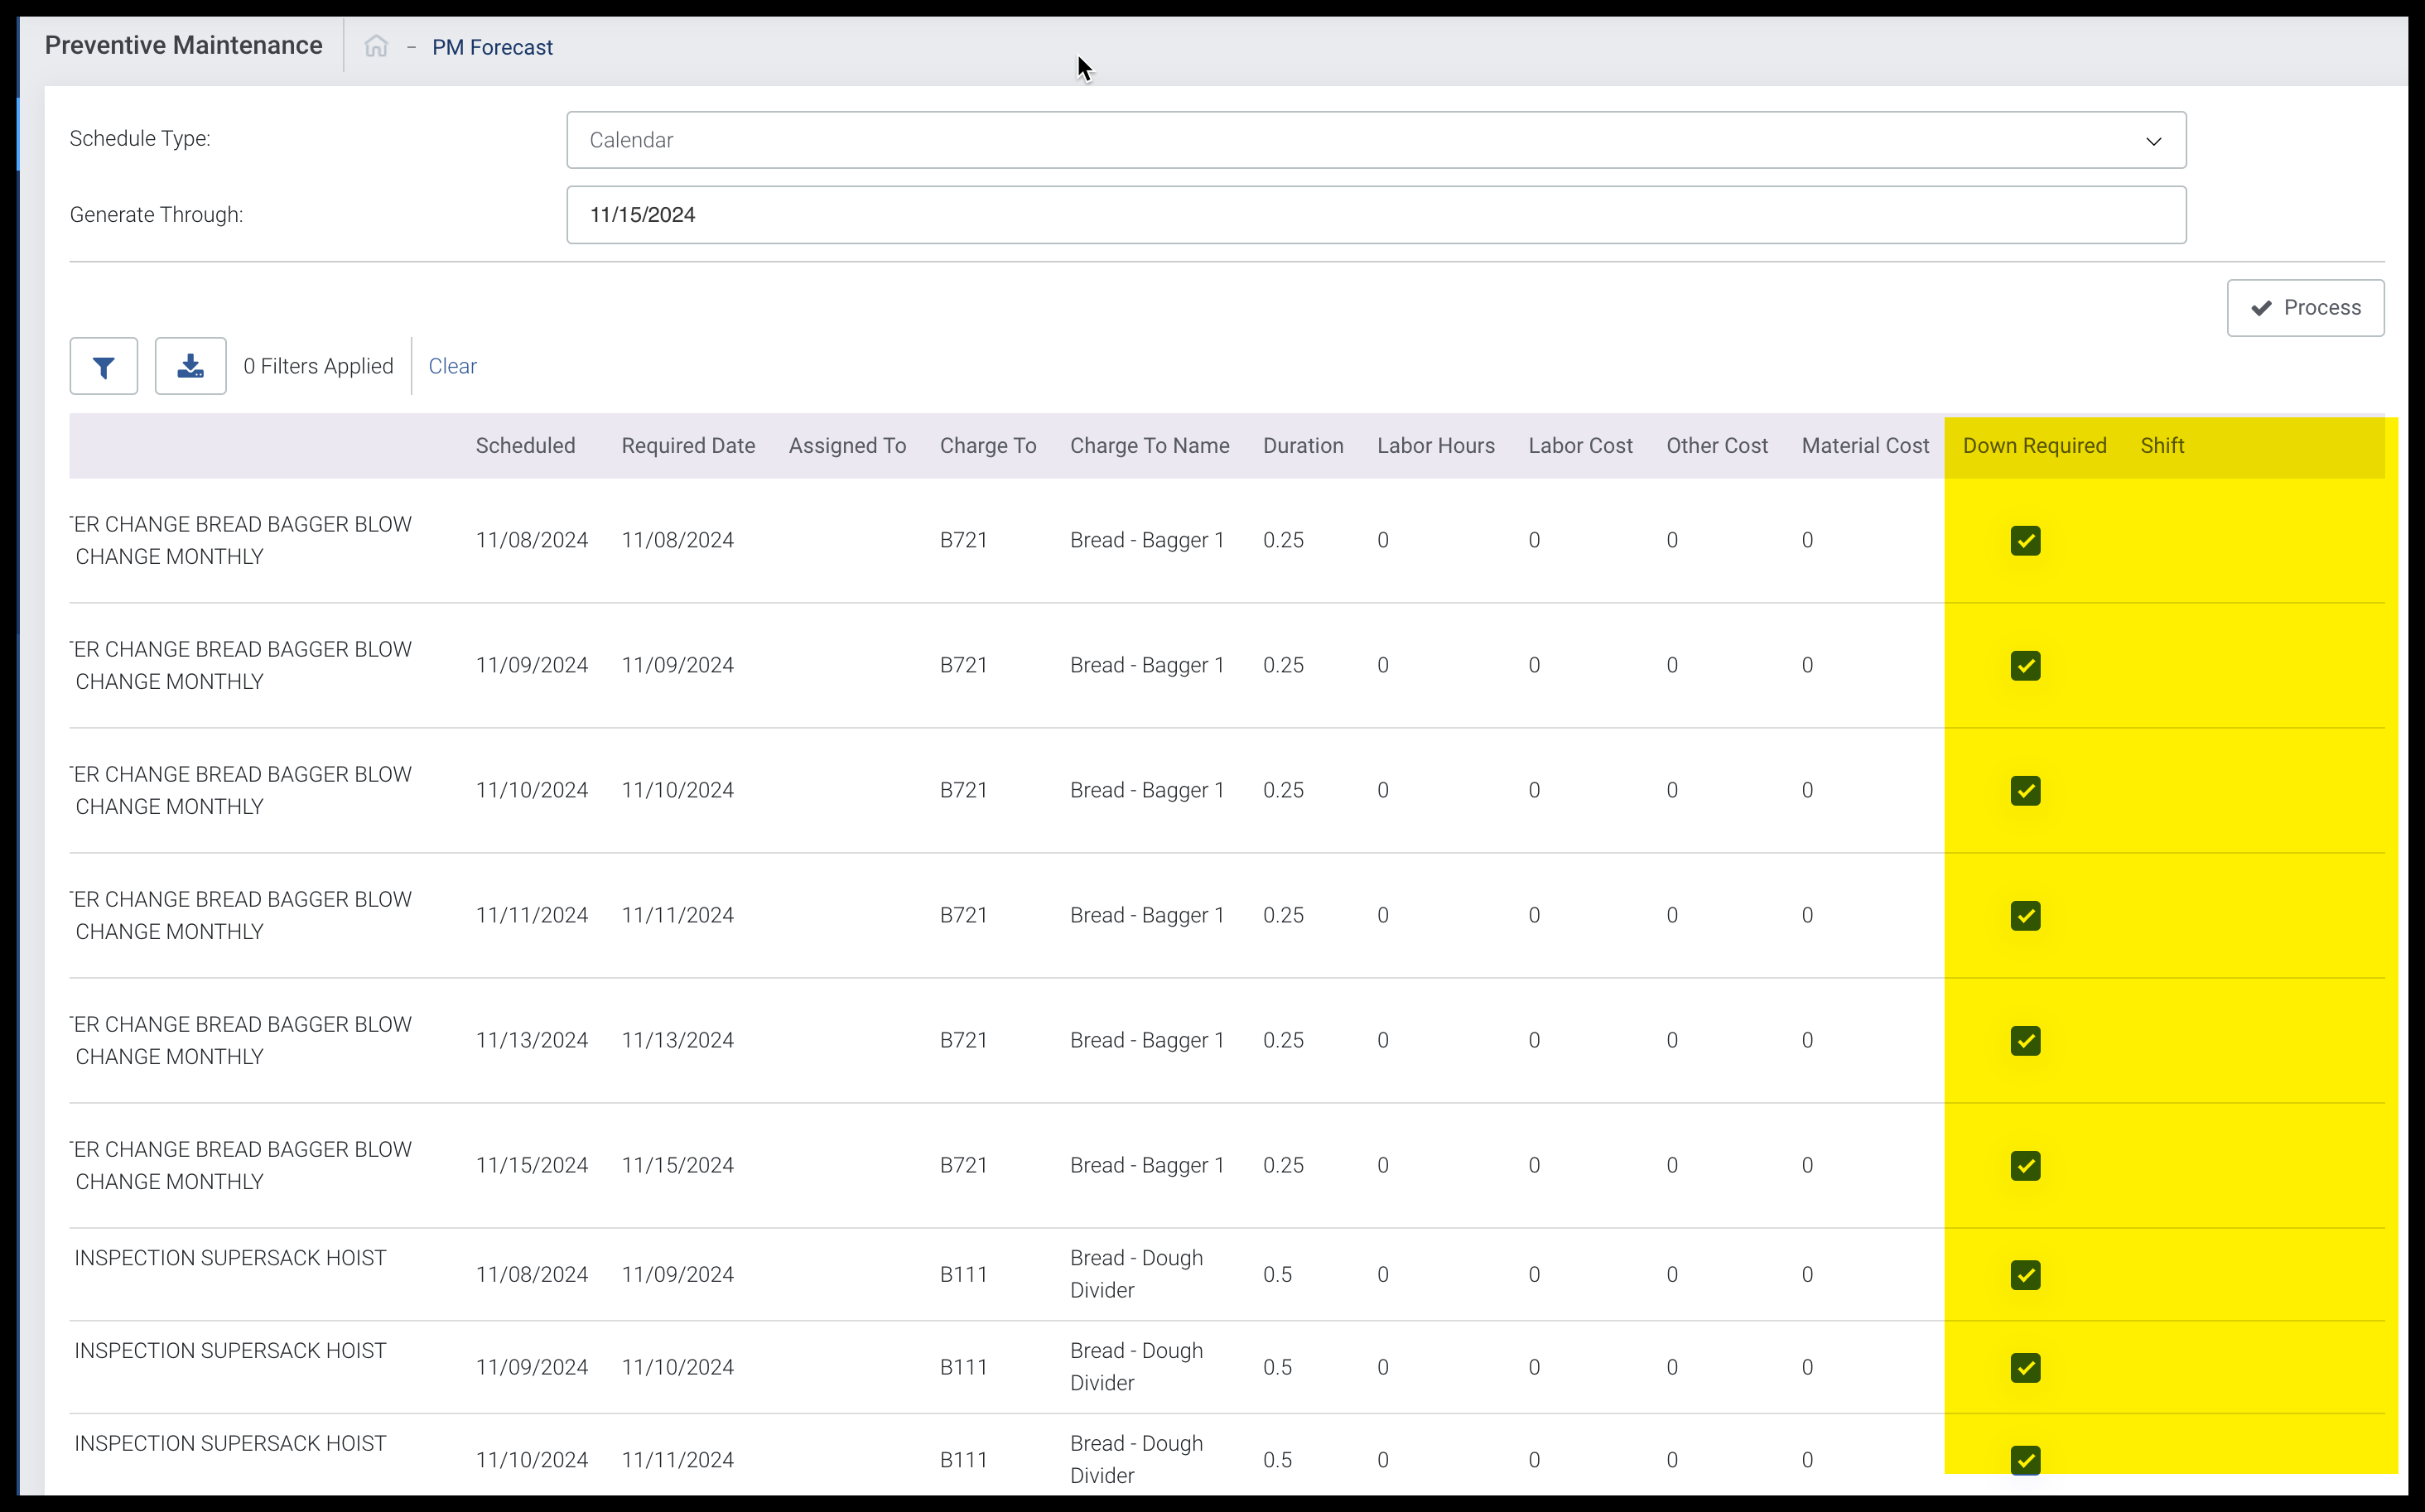The height and width of the screenshot is (1512, 2425).
Task: Click the Process button
Action: pos(2304,308)
